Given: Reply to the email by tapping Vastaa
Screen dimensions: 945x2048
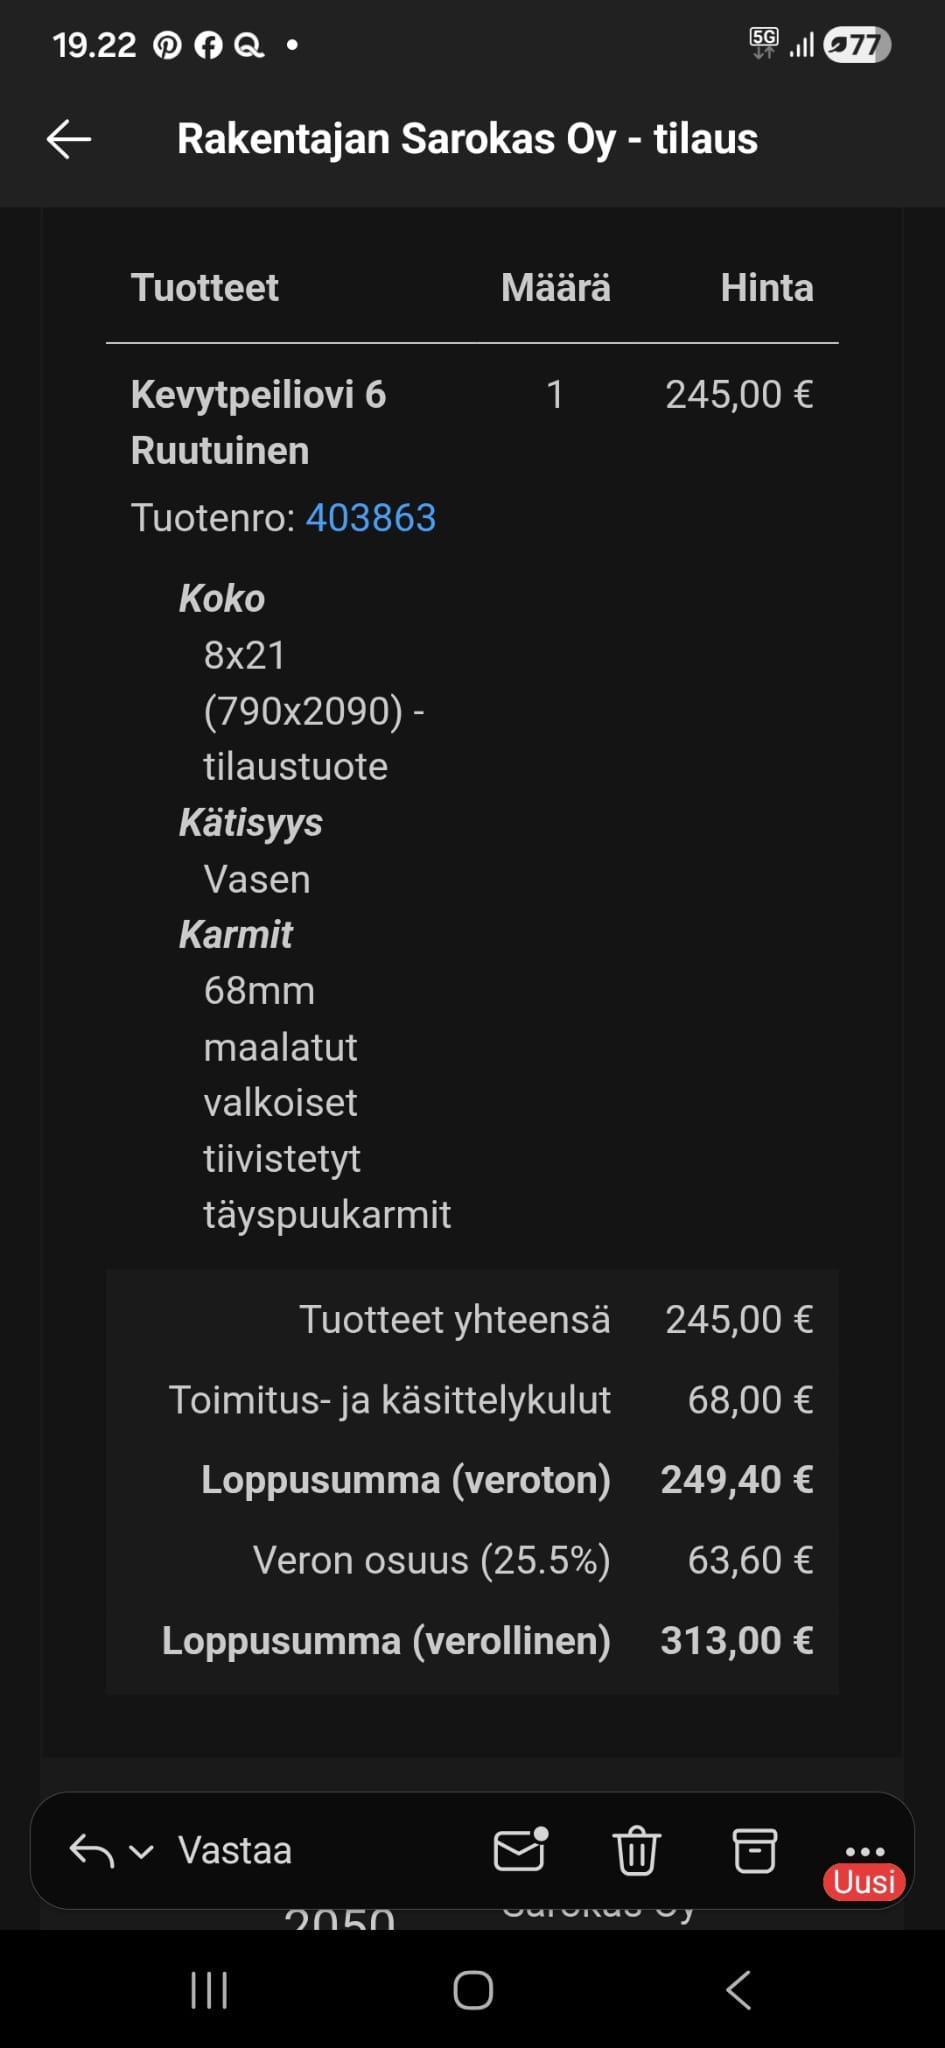Looking at the screenshot, I should (236, 1851).
